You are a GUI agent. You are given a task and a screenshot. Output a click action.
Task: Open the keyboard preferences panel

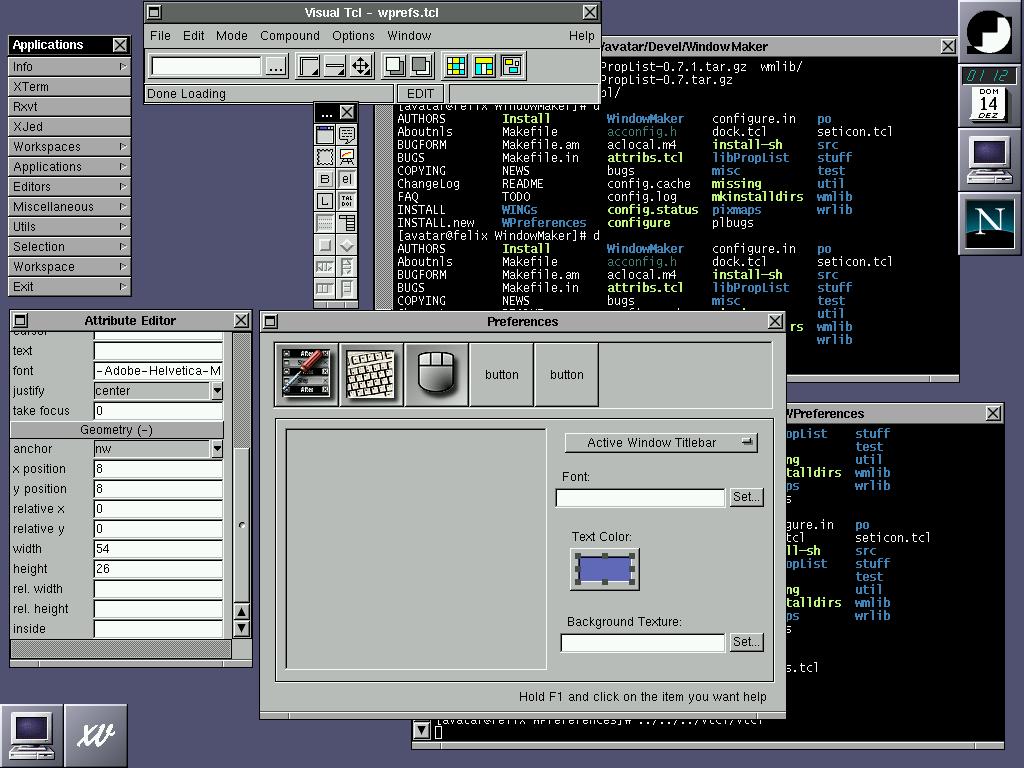pyautogui.click(x=371, y=374)
